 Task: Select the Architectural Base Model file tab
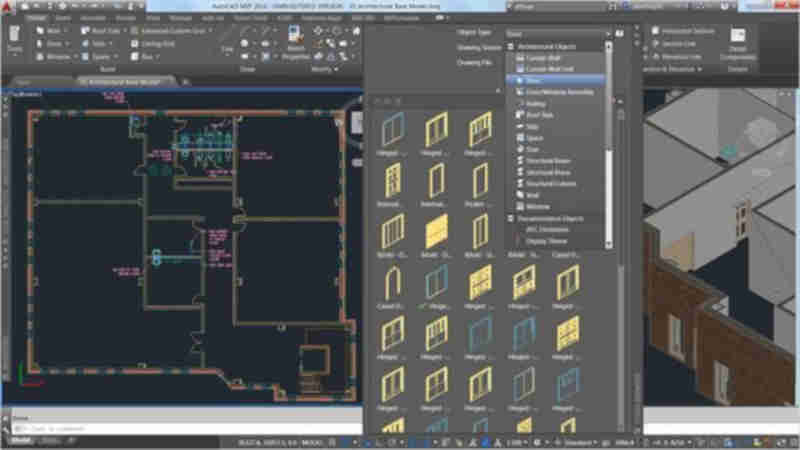pyautogui.click(x=124, y=82)
